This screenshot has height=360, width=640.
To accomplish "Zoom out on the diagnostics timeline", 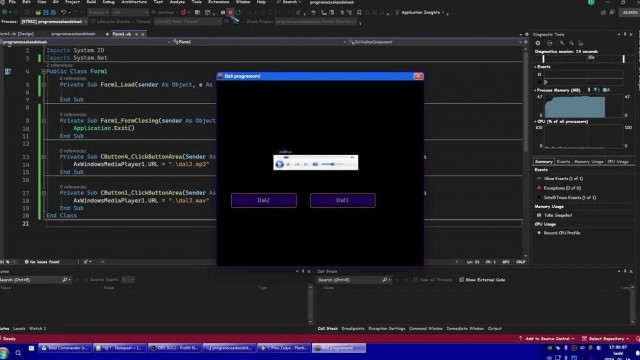I will pyautogui.click(x=571, y=43).
